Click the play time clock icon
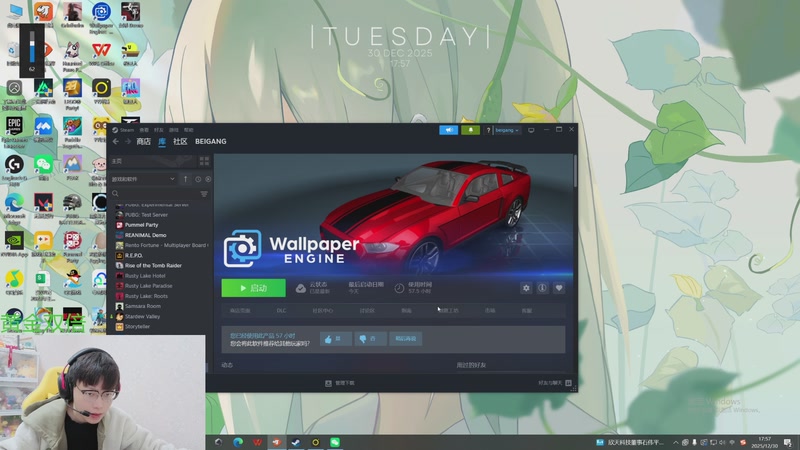This screenshot has width=800, height=450. (x=399, y=288)
